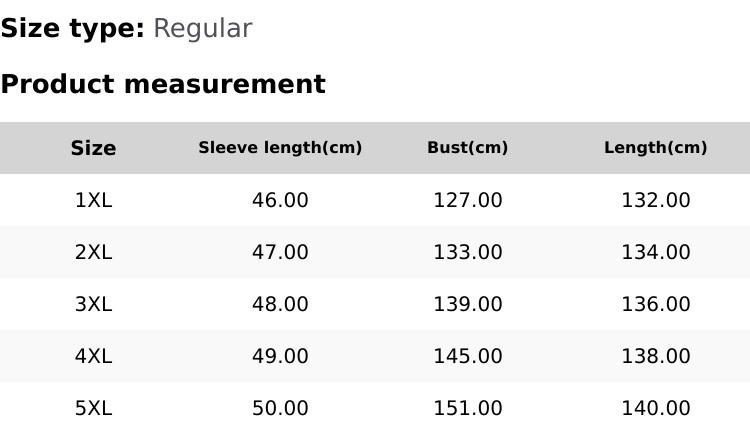
Task: Click the 140.00 length value
Action: [x=655, y=408]
